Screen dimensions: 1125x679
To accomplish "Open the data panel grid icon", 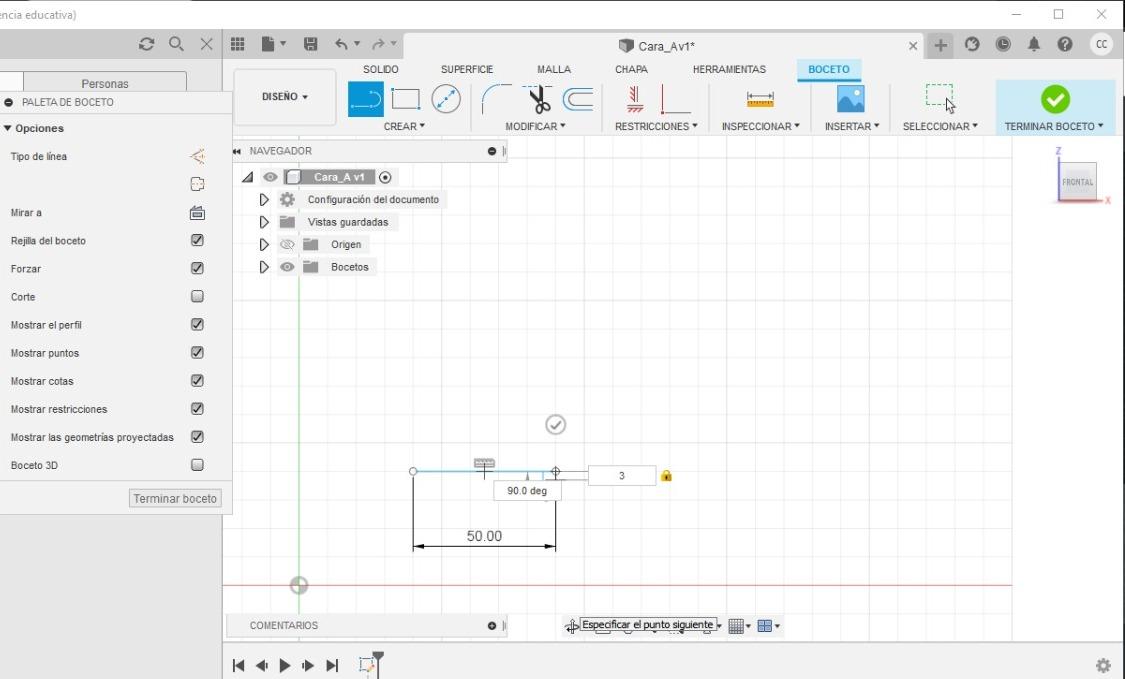I will (237, 45).
